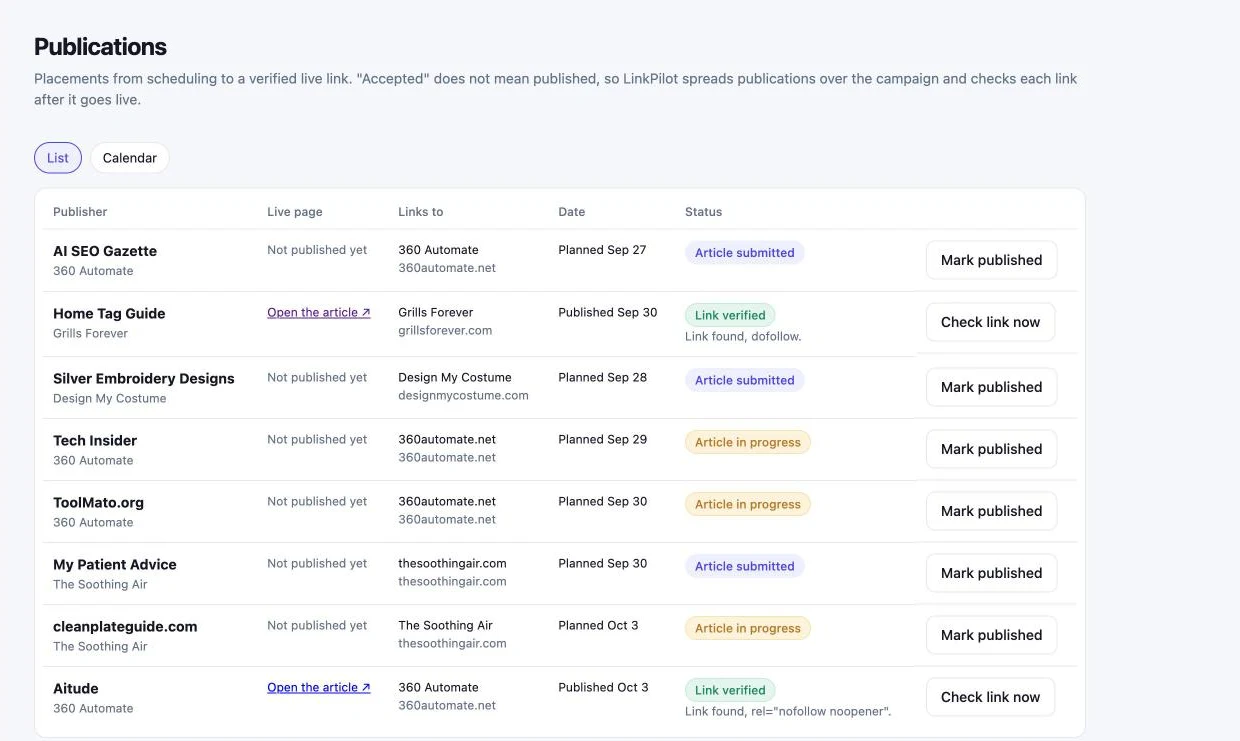Check link now for Aitude

pyautogui.click(x=990, y=697)
